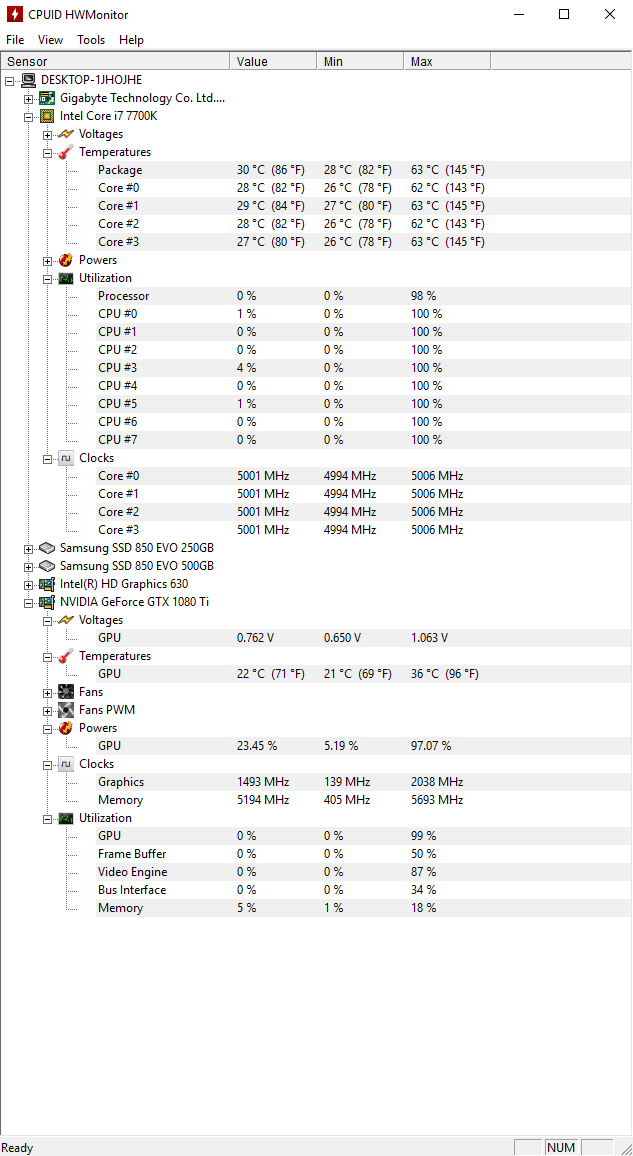Viewport: 633px width, 1156px height.
Task: Click the Value column header
Action: coord(273,62)
